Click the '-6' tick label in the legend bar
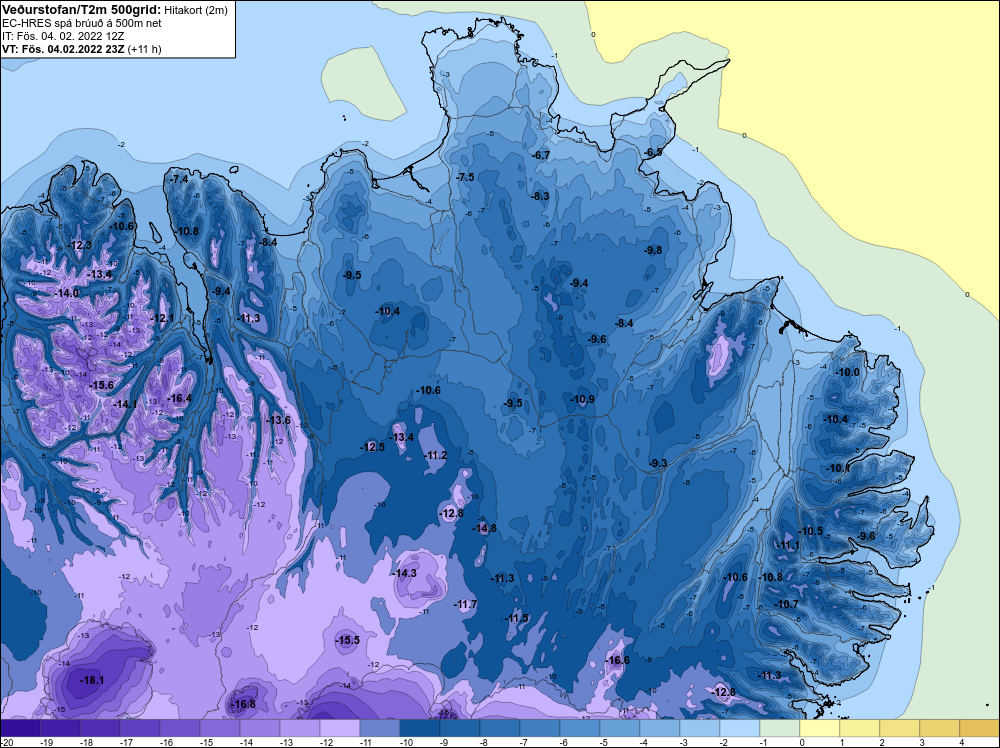 point(565,742)
